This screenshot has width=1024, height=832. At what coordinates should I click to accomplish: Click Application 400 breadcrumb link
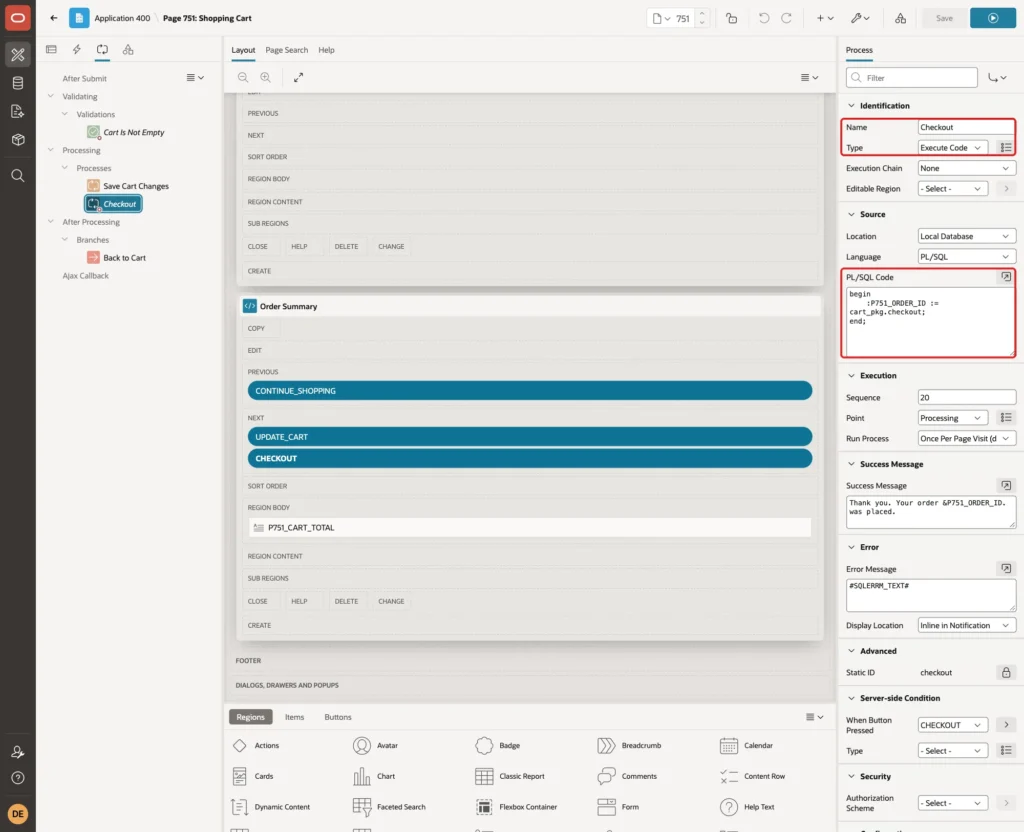pyautogui.click(x=122, y=18)
